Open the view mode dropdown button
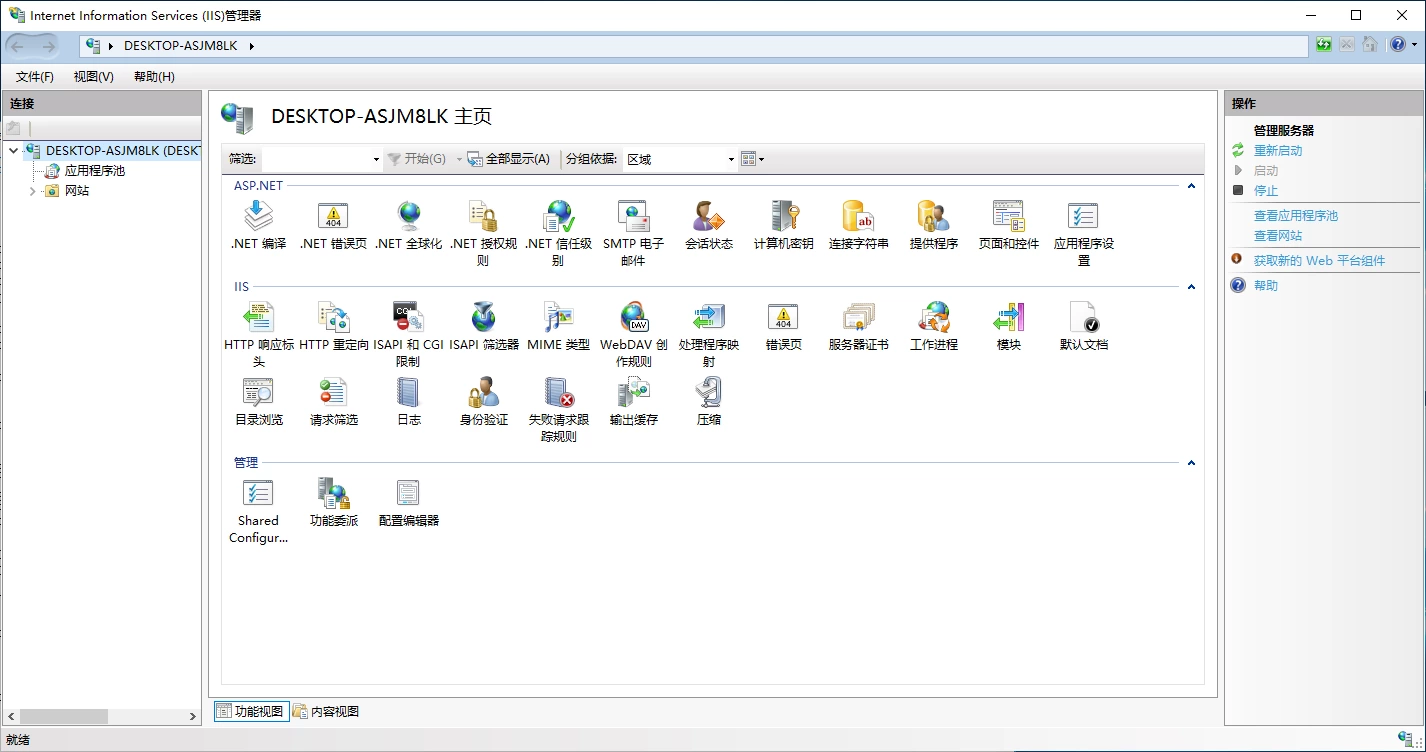Screen dimensions: 1426x752 coord(753,159)
